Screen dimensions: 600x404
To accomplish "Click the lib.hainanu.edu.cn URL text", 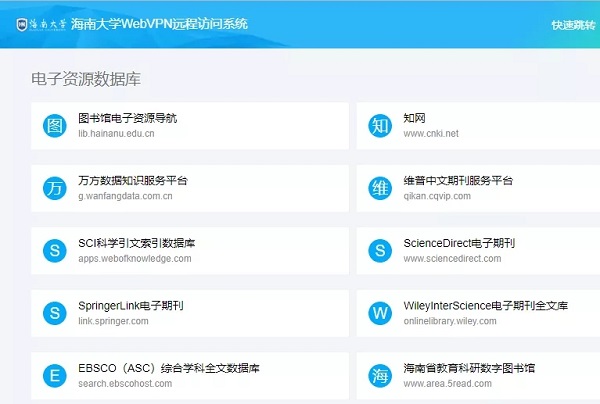I will point(116,134).
